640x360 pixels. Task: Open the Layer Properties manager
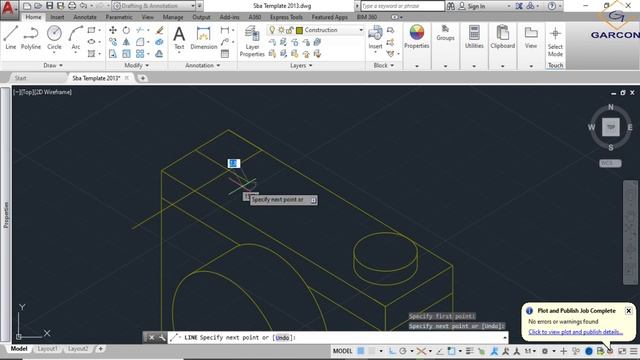point(252,41)
